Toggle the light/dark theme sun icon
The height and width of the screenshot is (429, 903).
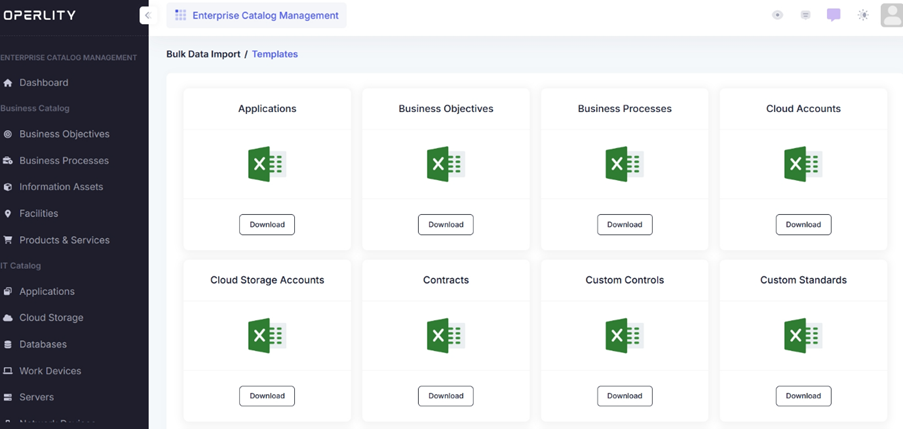[863, 15]
